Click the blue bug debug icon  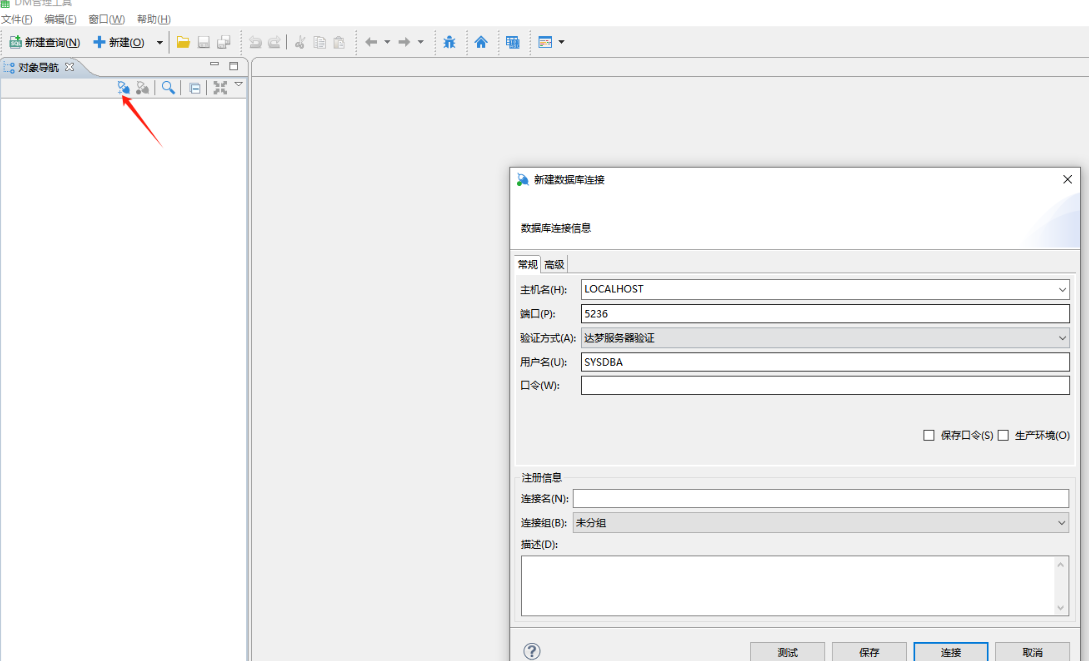(x=449, y=42)
